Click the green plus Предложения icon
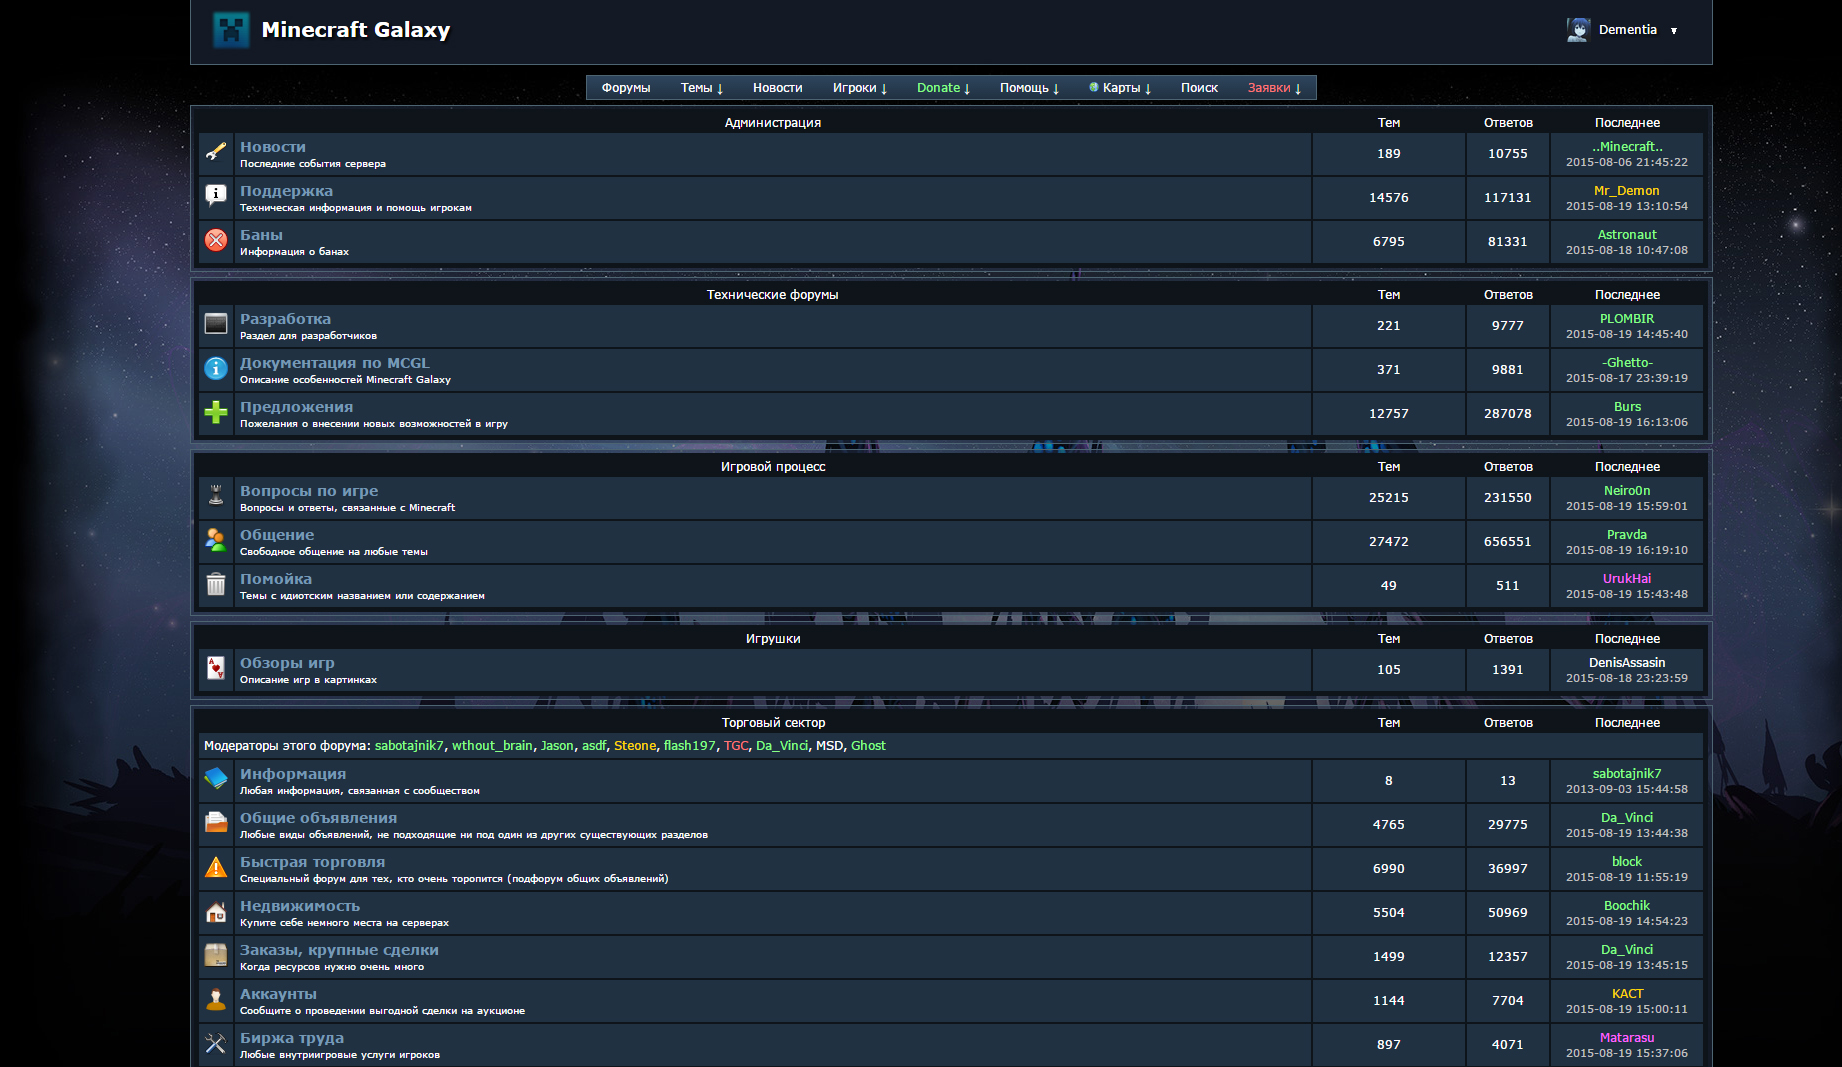The image size is (1842, 1067). click(216, 412)
